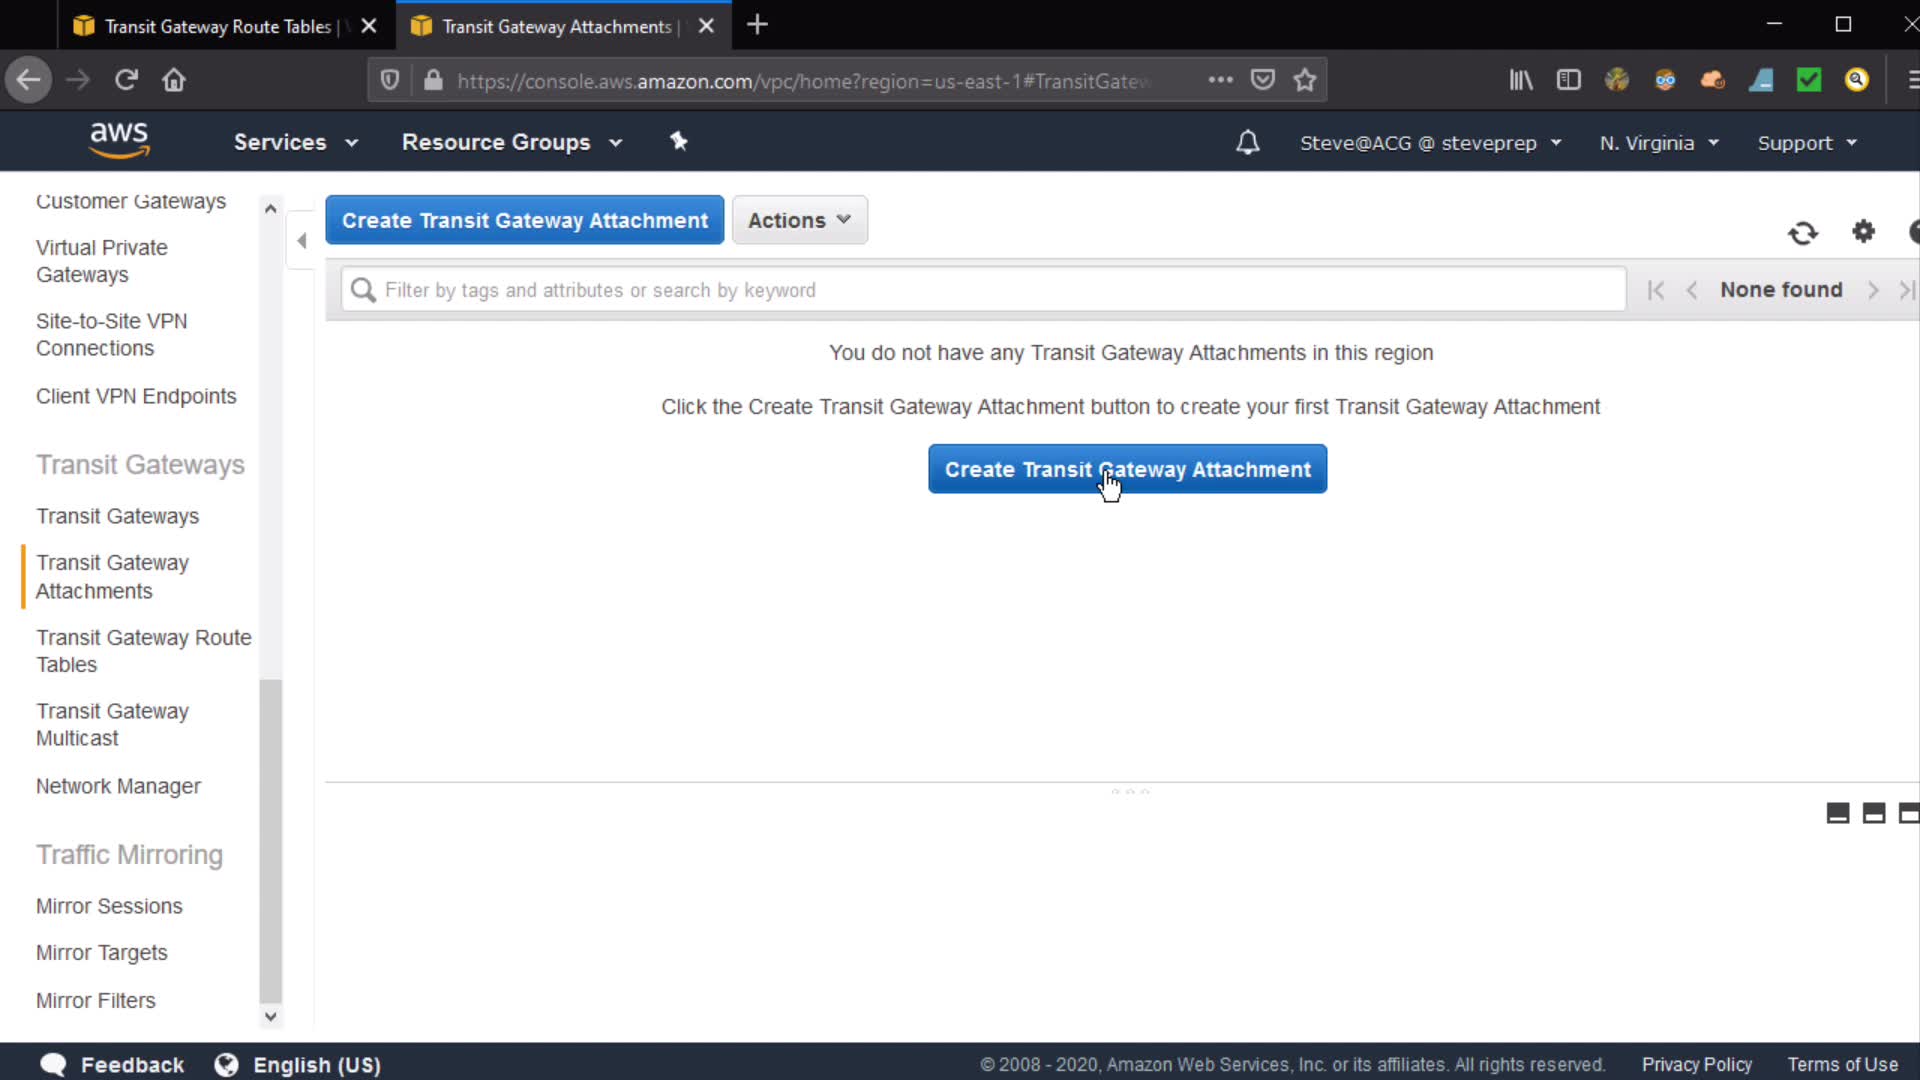The height and width of the screenshot is (1080, 1920).
Task: Switch to Transit Gateway Route Tables tab
Action: (217, 26)
